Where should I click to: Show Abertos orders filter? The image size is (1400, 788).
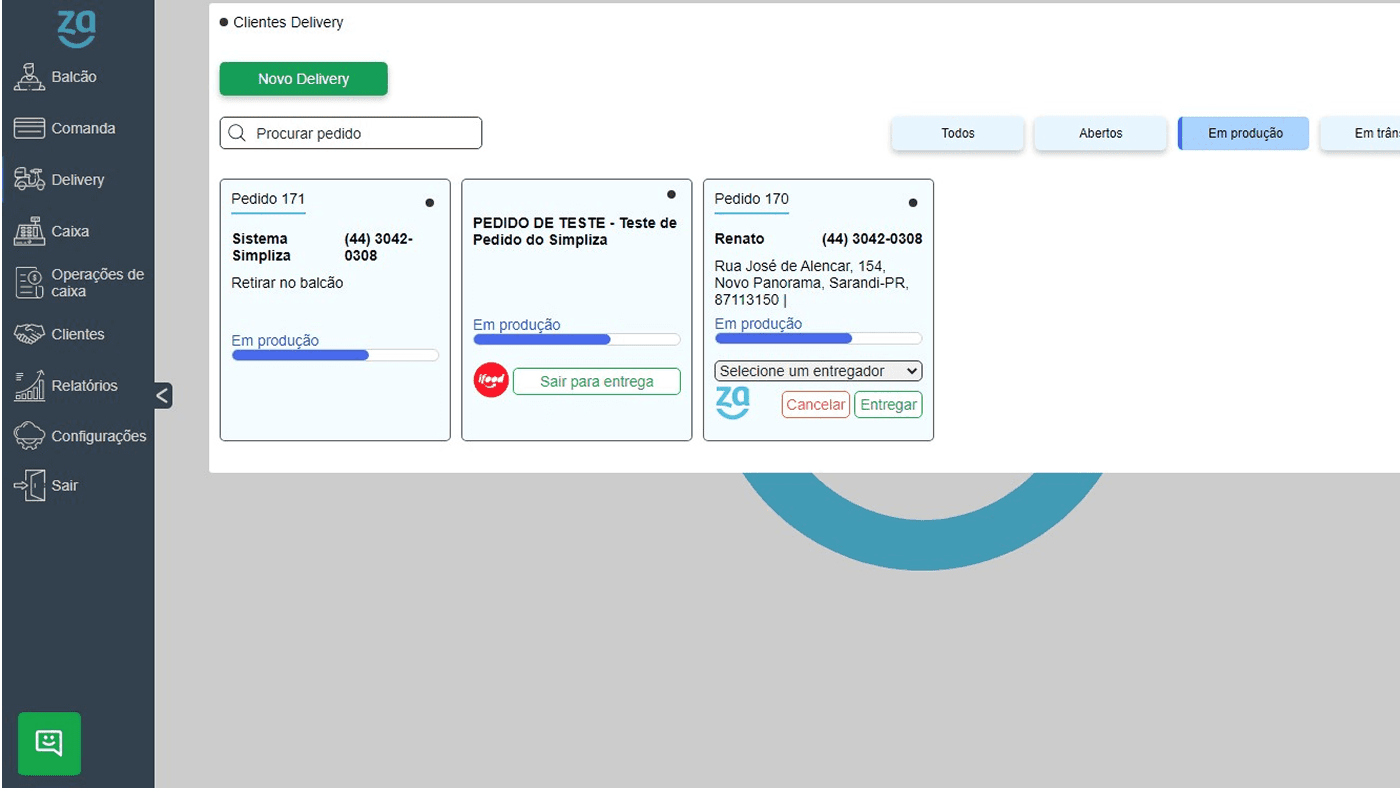point(1100,133)
